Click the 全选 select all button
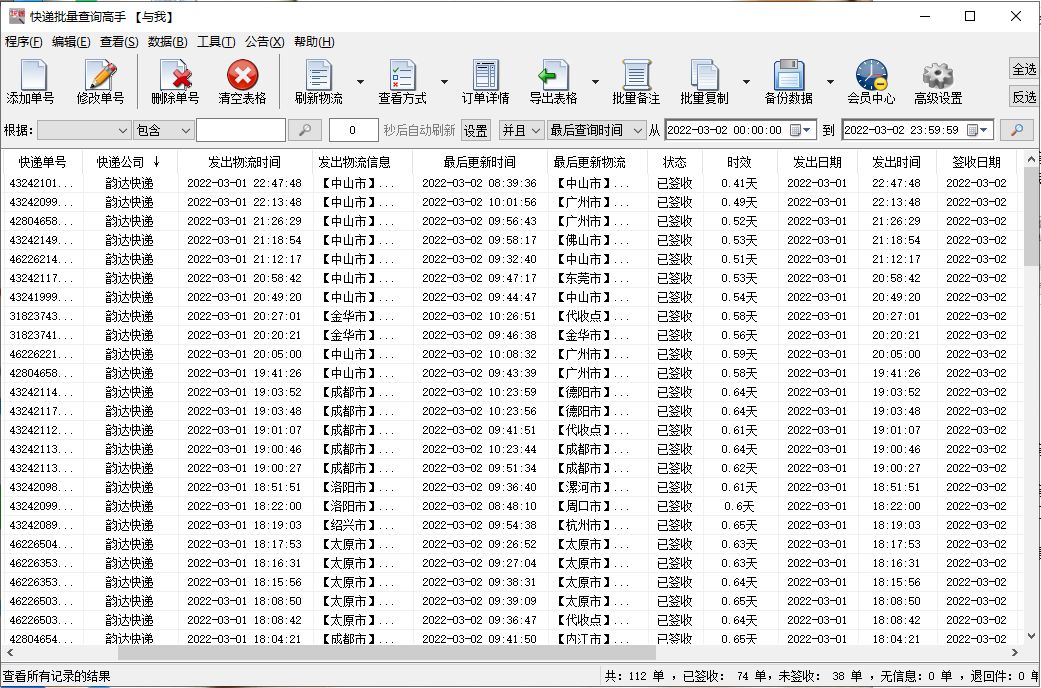 [1024, 69]
